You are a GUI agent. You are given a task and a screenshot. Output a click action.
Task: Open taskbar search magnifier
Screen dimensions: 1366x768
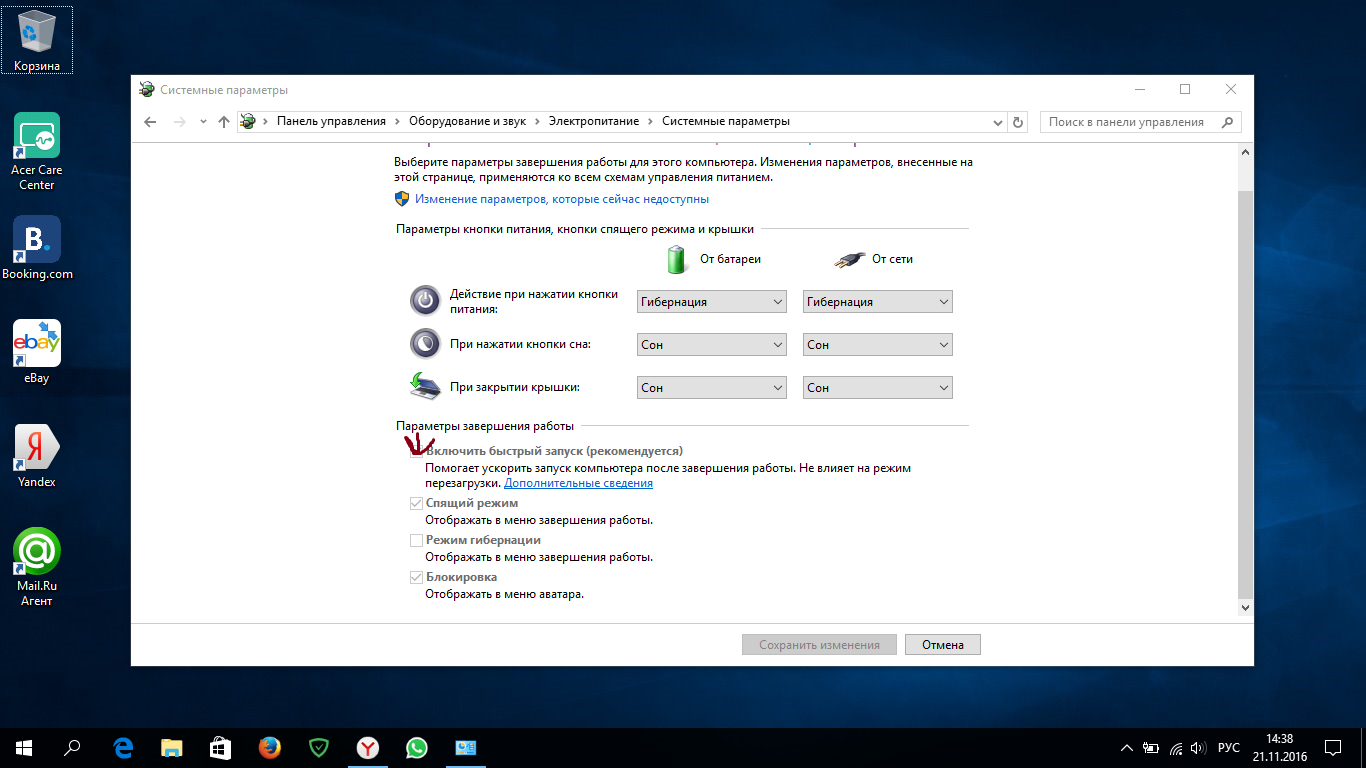(72, 747)
